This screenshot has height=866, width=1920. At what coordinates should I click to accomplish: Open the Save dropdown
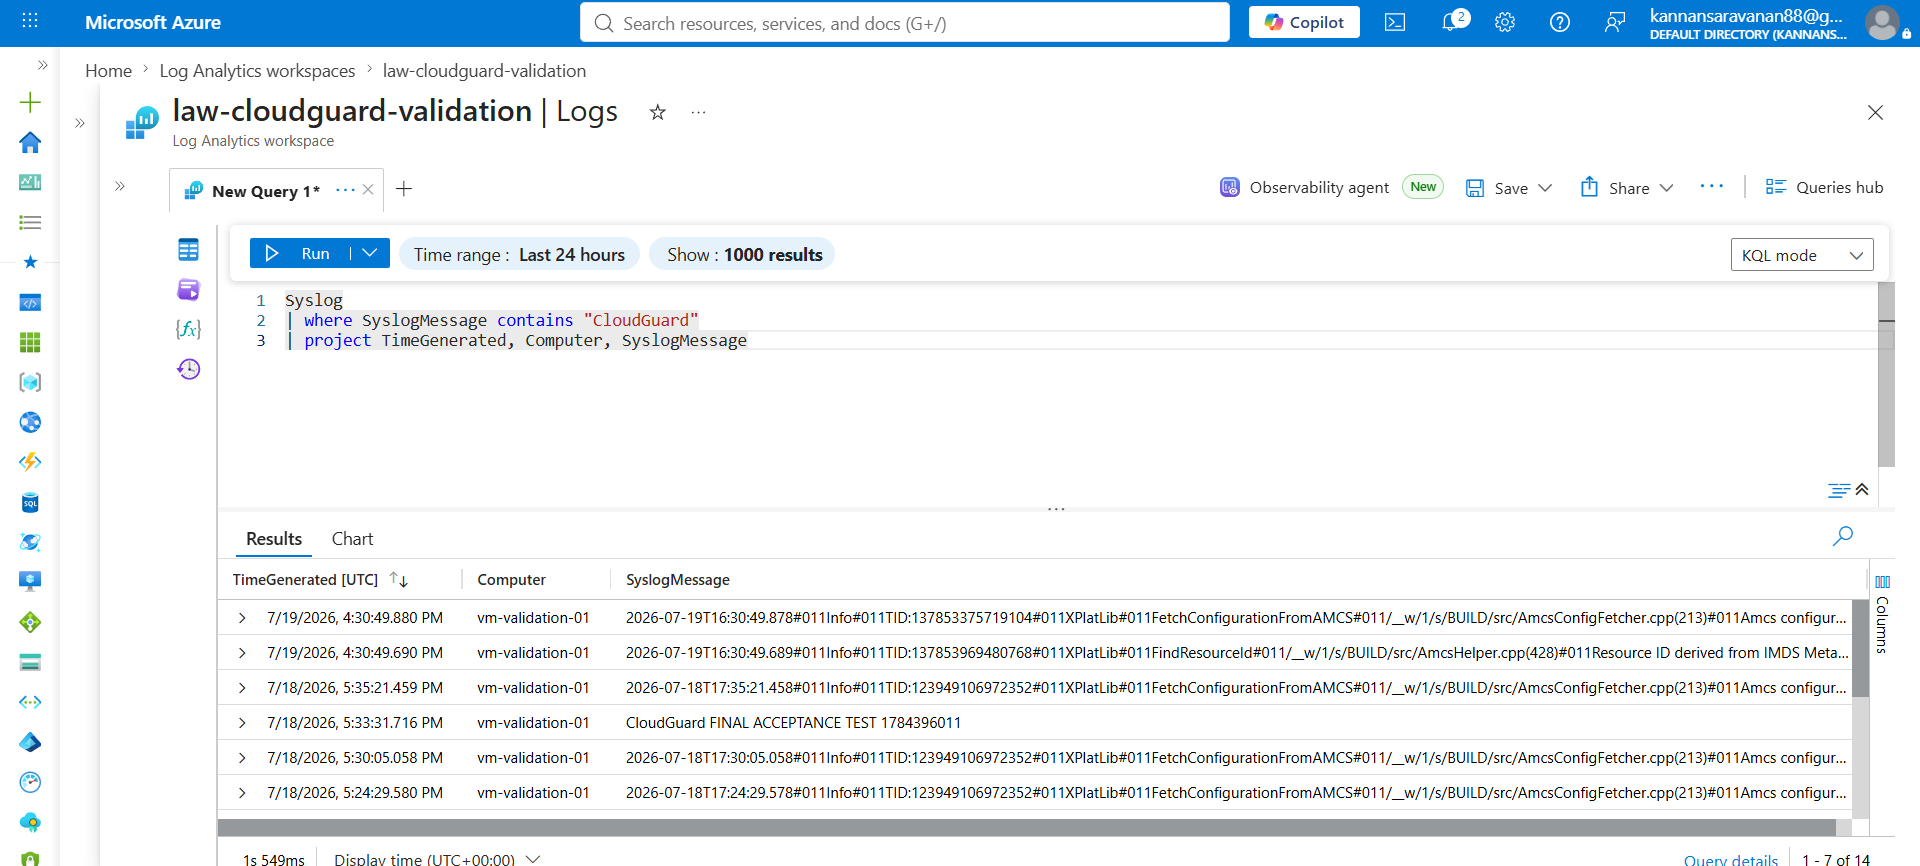tap(1545, 188)
